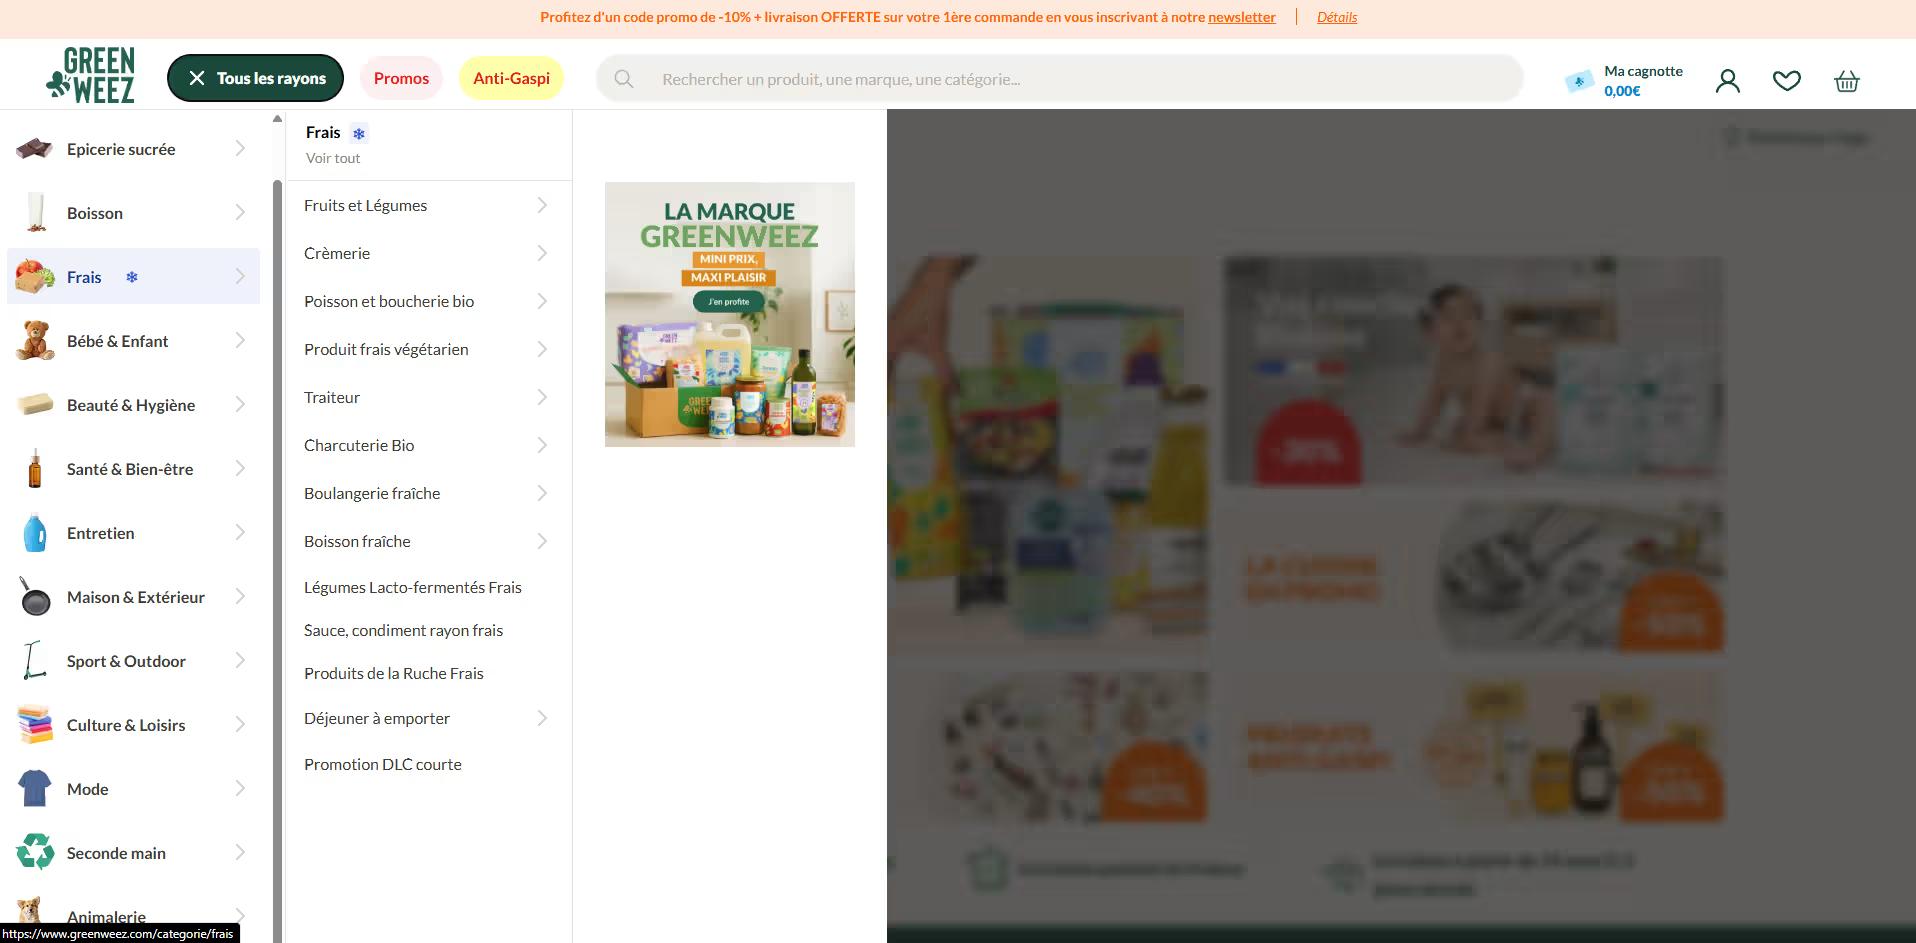Expand the Charcuterie Bio chevron
The height and width of the screenshot is (943, 1916).
point(542,445)
